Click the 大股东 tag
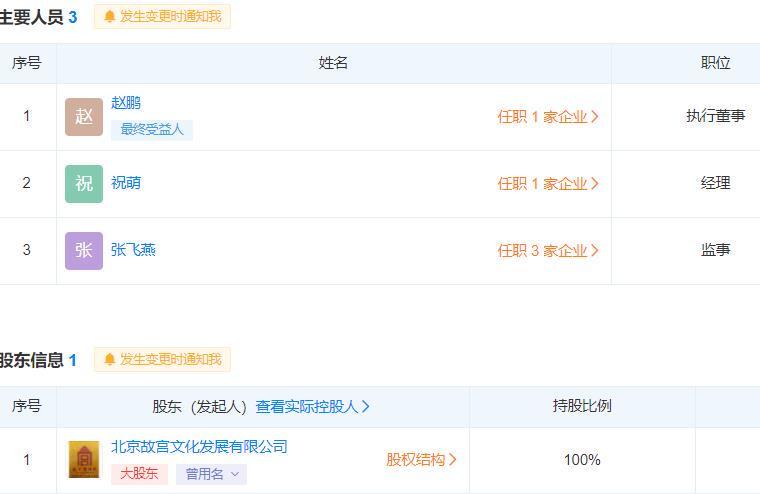 tap(139, 474)
